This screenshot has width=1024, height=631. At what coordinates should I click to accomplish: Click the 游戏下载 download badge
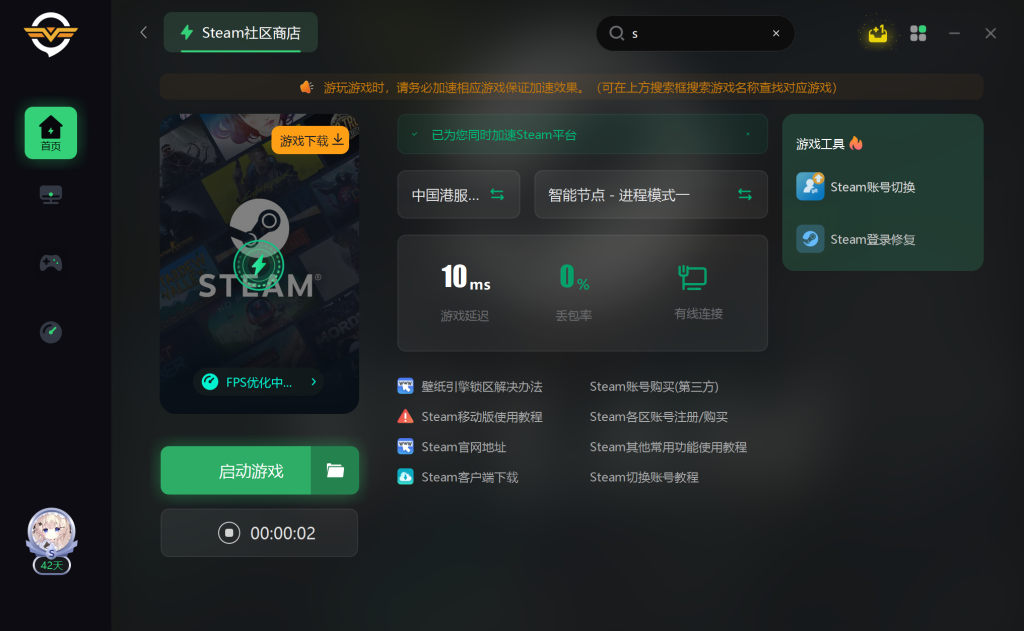click(310, 140)
